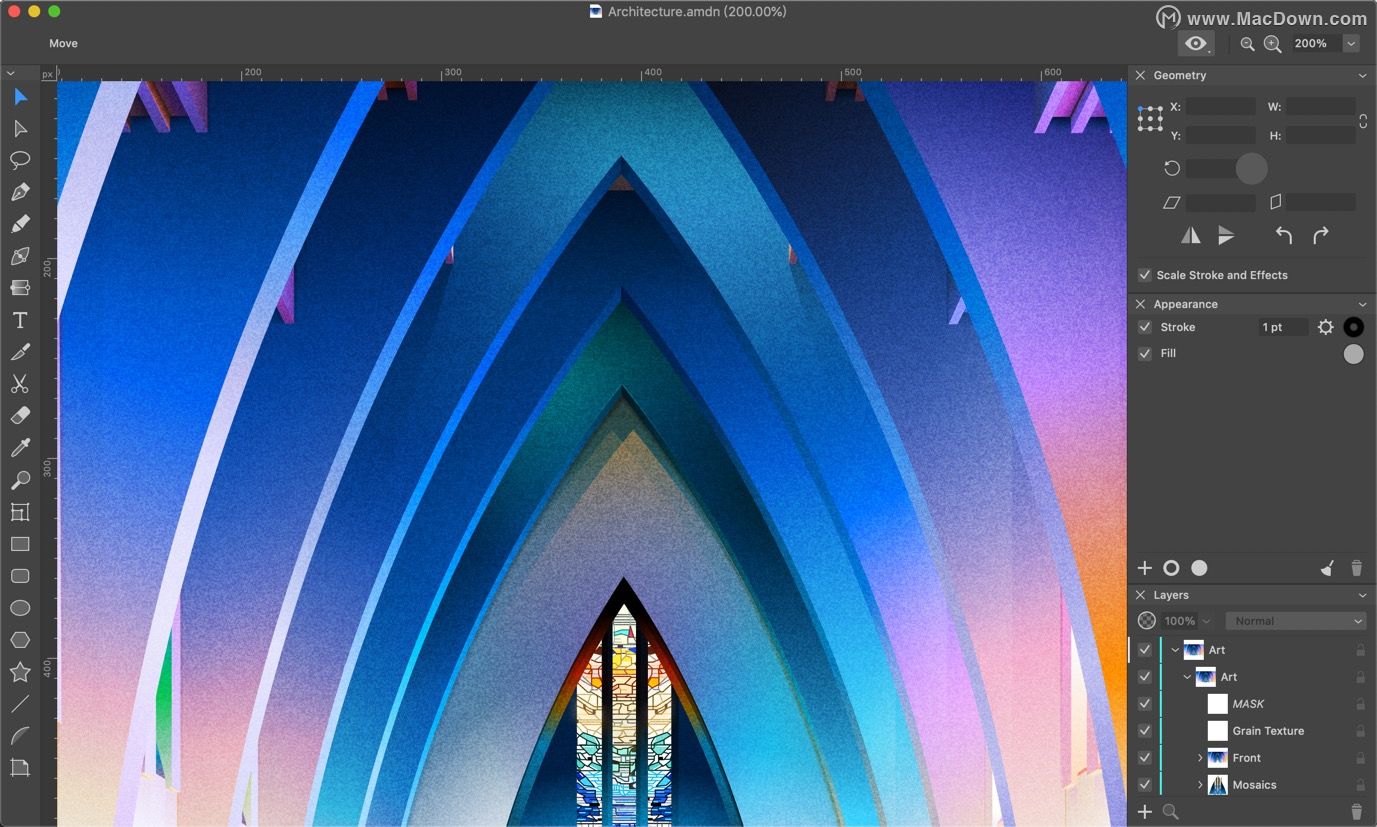Click the stroke color swatch
Screen dimensions: 1377x827
(x=1353, y=327)
